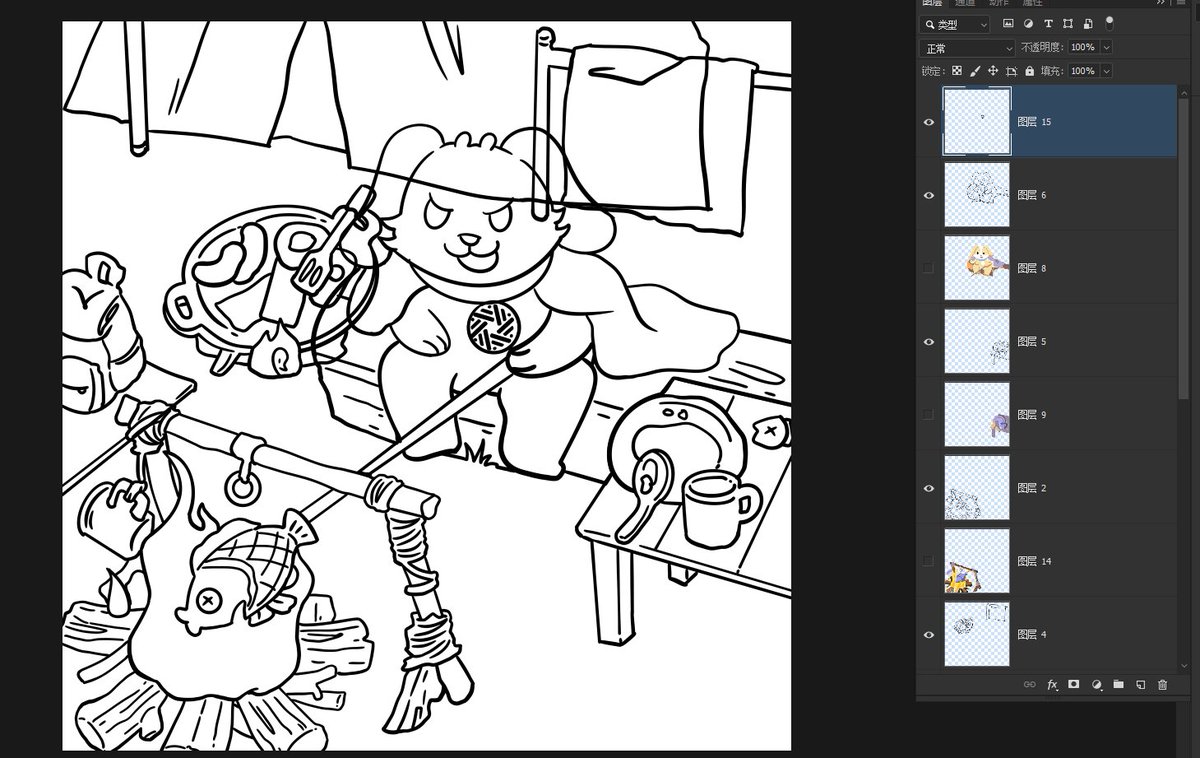Show hidden layer 图层 9
Viewport: 1200px width, 758px height.
pyautogui.click(x=929, y=414)
